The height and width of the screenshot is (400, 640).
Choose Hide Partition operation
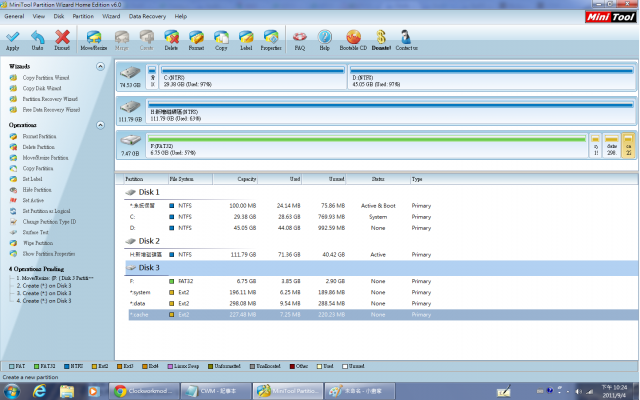pos(37,189)
